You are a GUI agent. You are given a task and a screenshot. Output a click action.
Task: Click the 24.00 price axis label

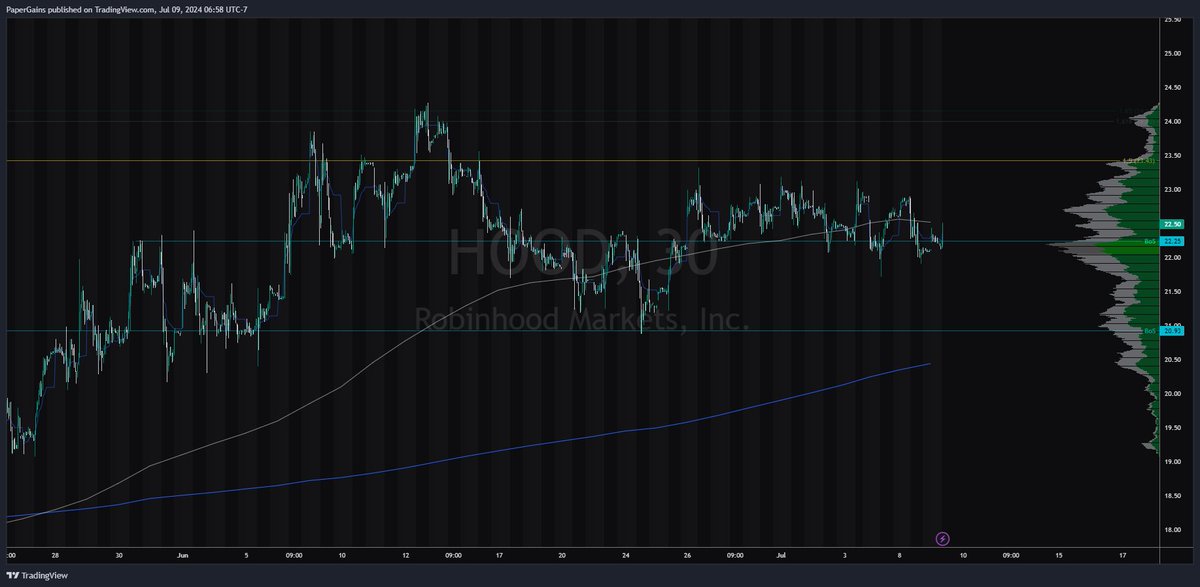pos(1173,122)
